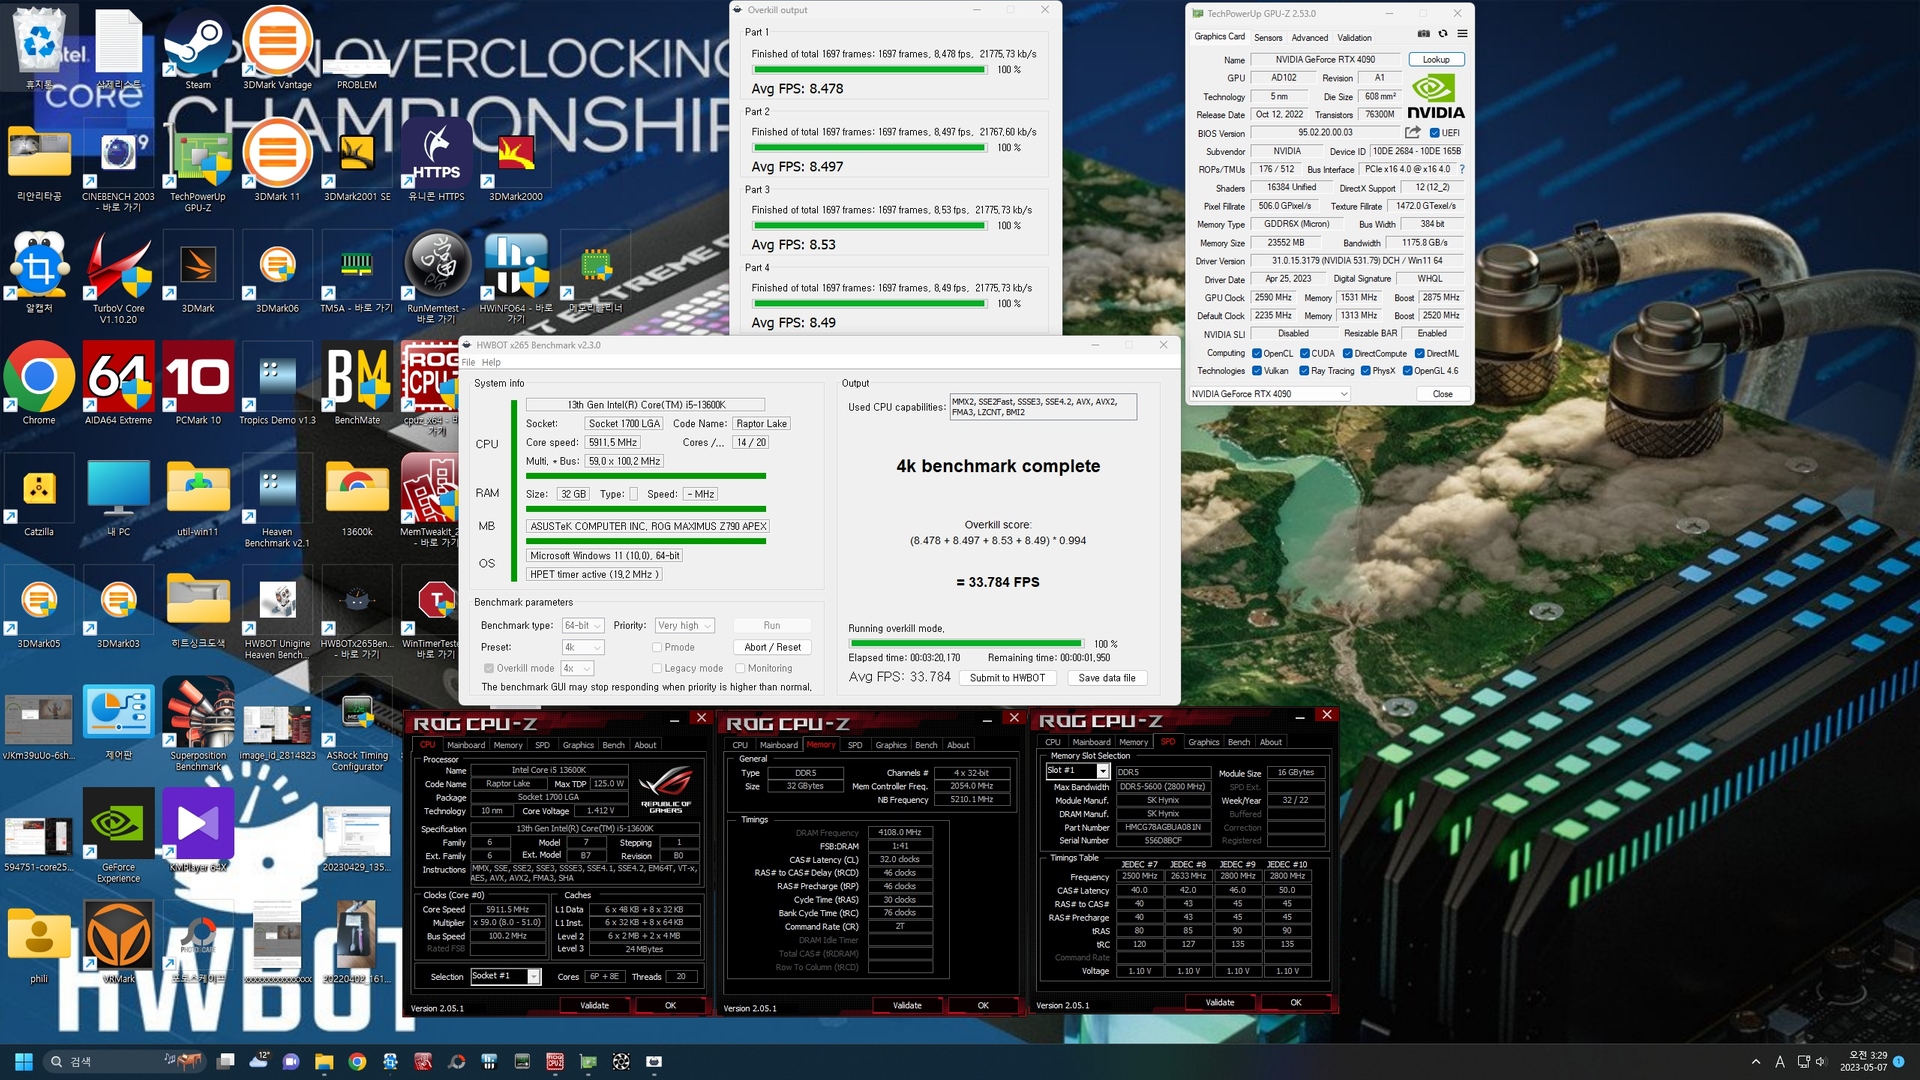Open the Recycle Bin desktop icon
The height and width of the screenshot is (1080, 1920).
pyautogui.click(x=39, y=48)
